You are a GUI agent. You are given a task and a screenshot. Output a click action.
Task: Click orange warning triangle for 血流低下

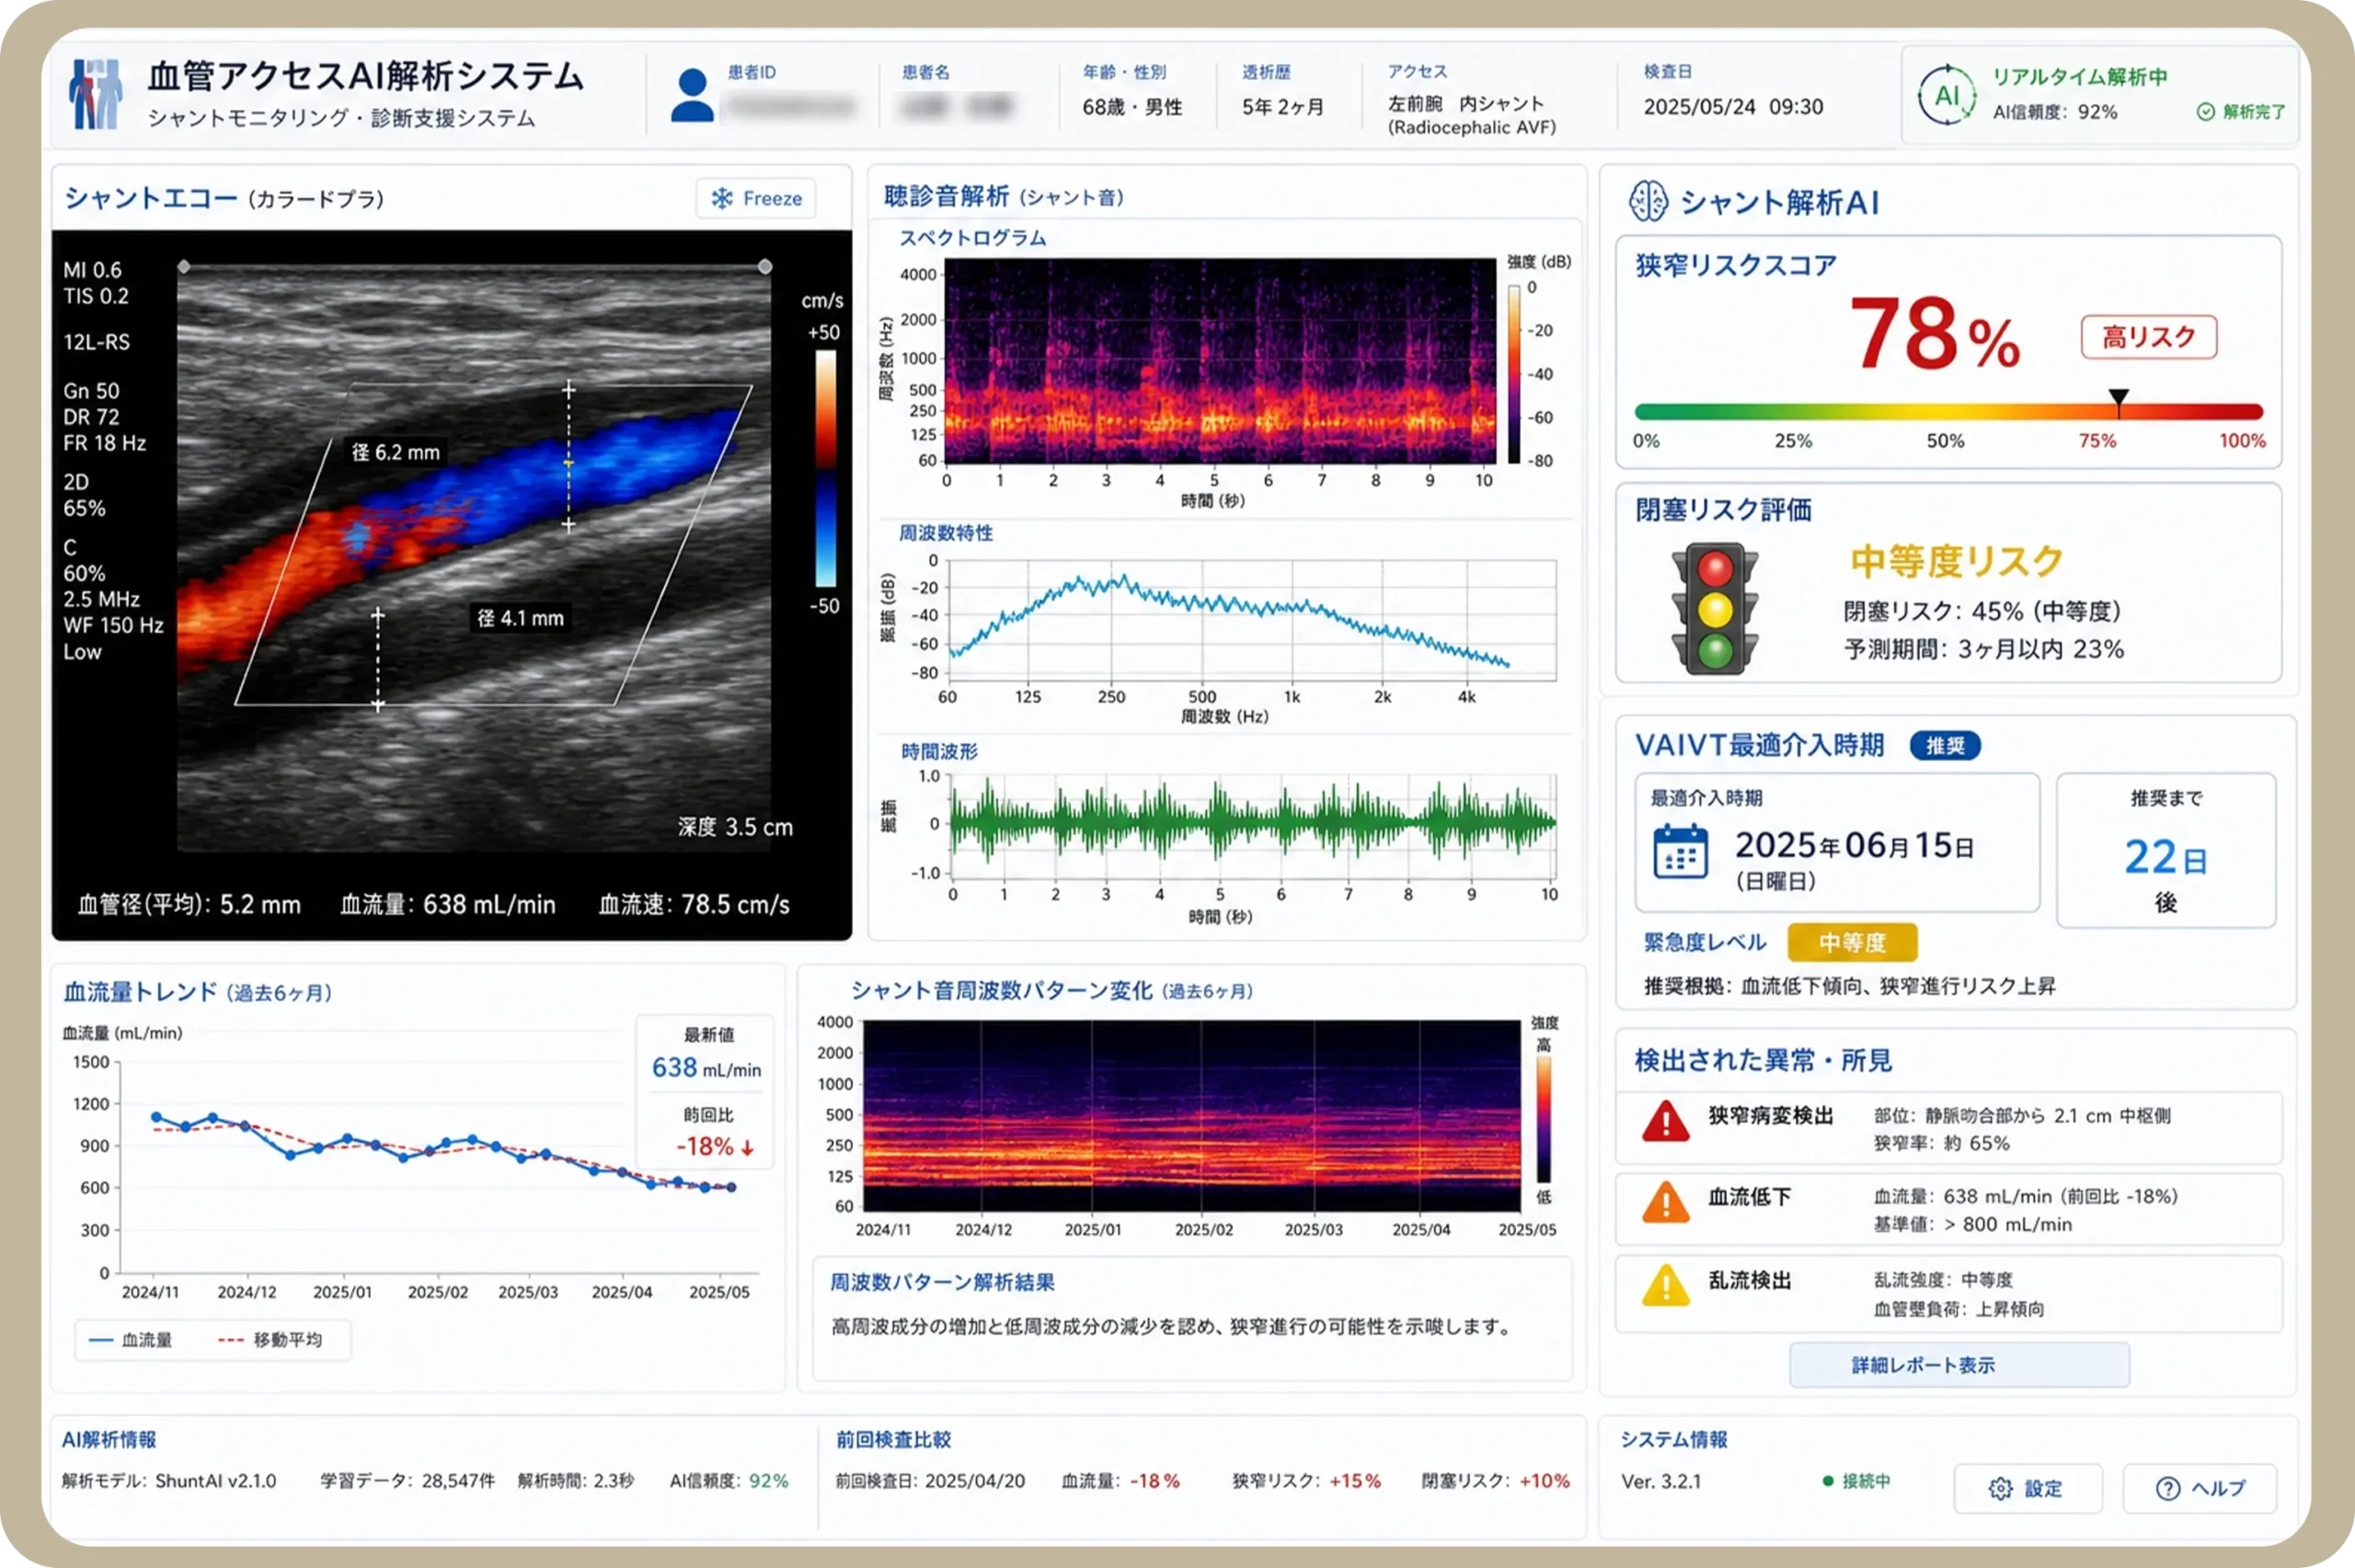point(1666,1203)
